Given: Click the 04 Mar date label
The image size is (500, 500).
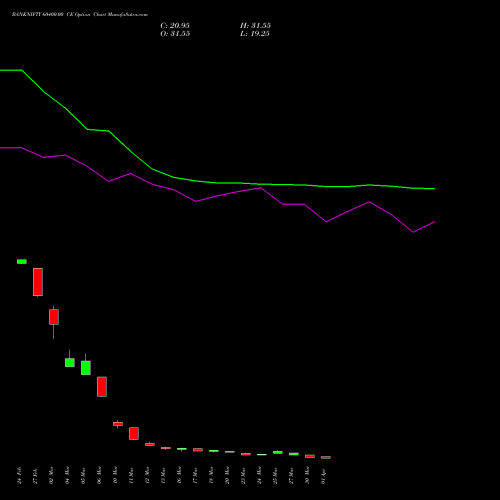Looking at the screenshot, I should (67, 475).
